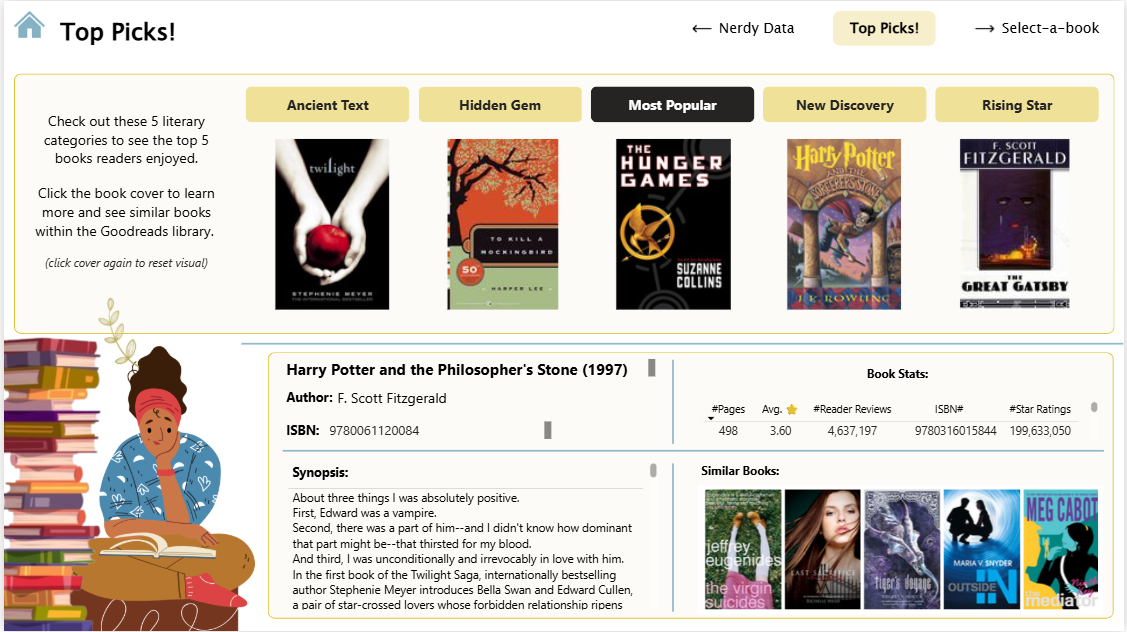The width and height of the screenshot is (1127, 632).
Task: Click the reviews value 4,637,197
Action: pyautogui.click(x=852, y=431)
